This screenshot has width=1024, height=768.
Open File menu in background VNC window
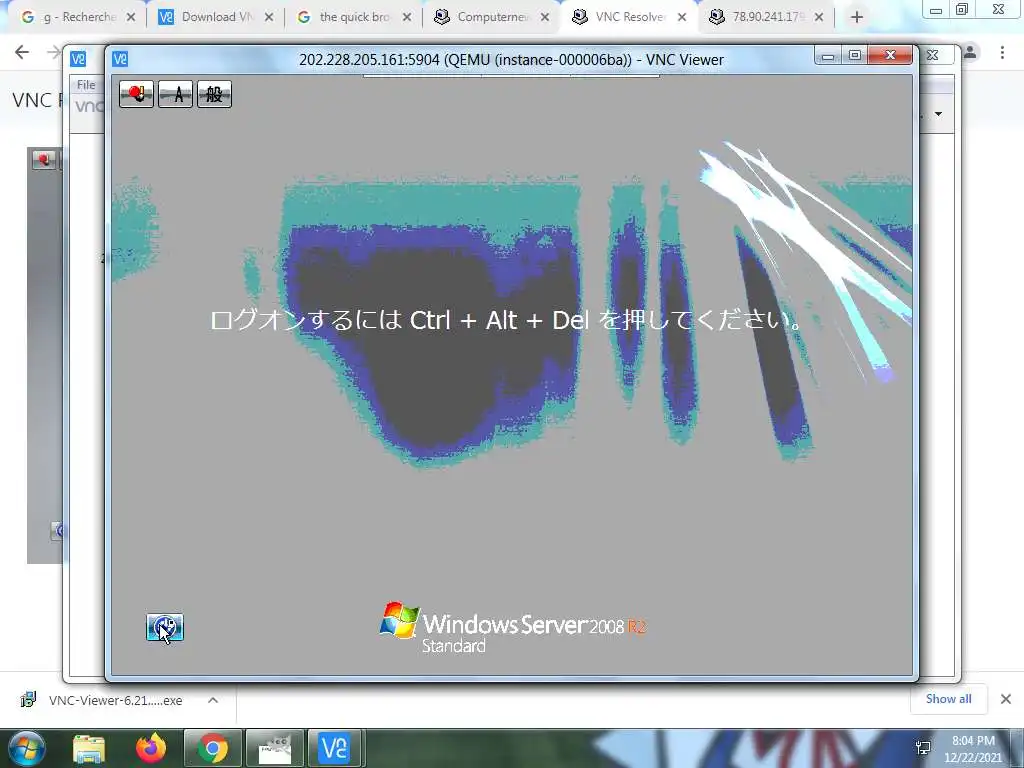pyautogui.click(x=86, y=85)
